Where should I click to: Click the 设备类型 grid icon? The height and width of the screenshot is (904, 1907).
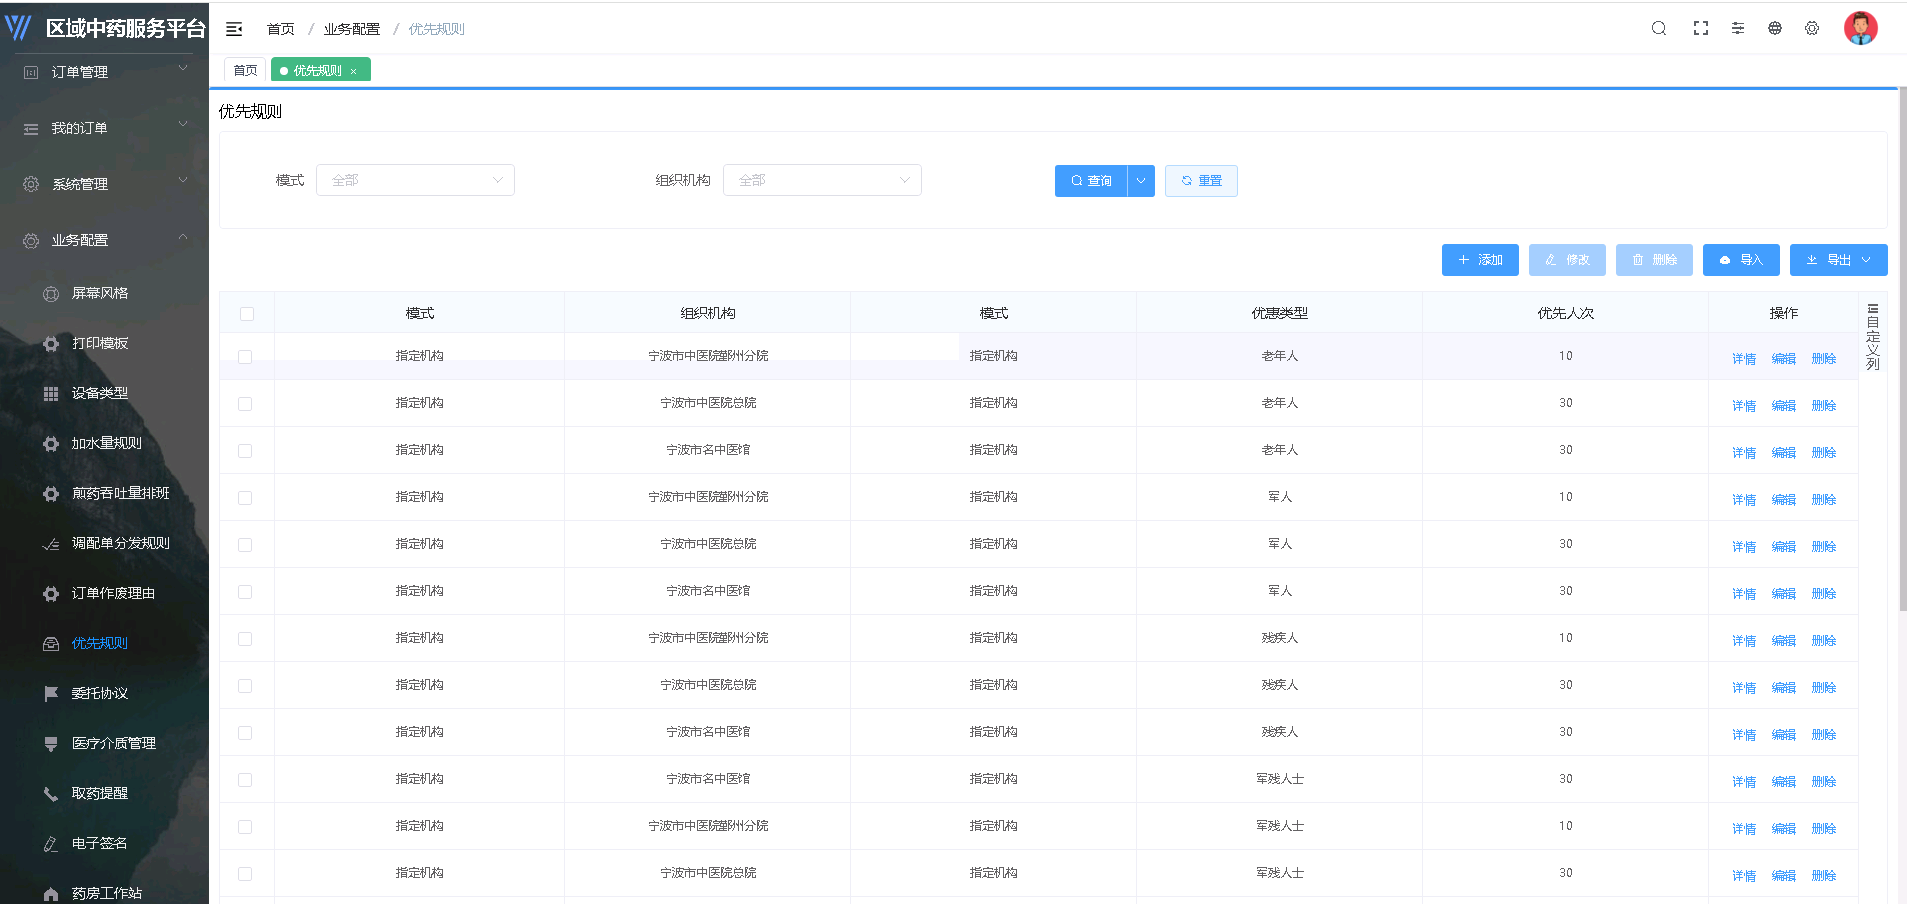click(x=51, y=393)
